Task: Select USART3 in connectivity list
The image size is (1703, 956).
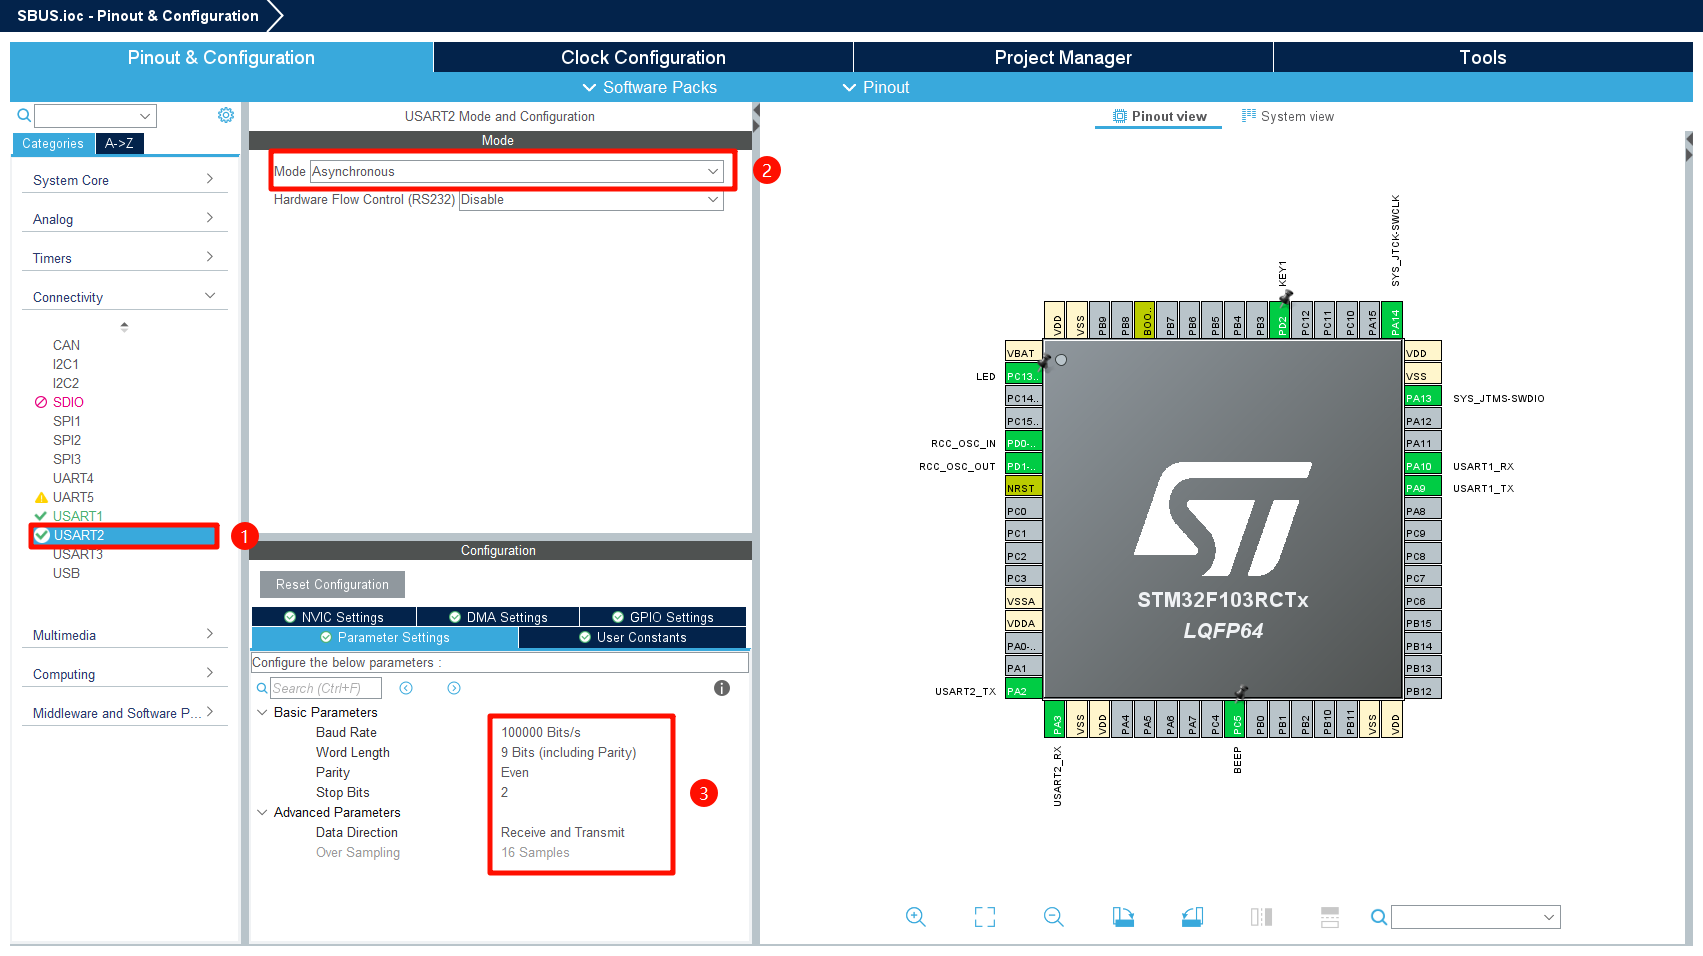Action: point(77,554)
